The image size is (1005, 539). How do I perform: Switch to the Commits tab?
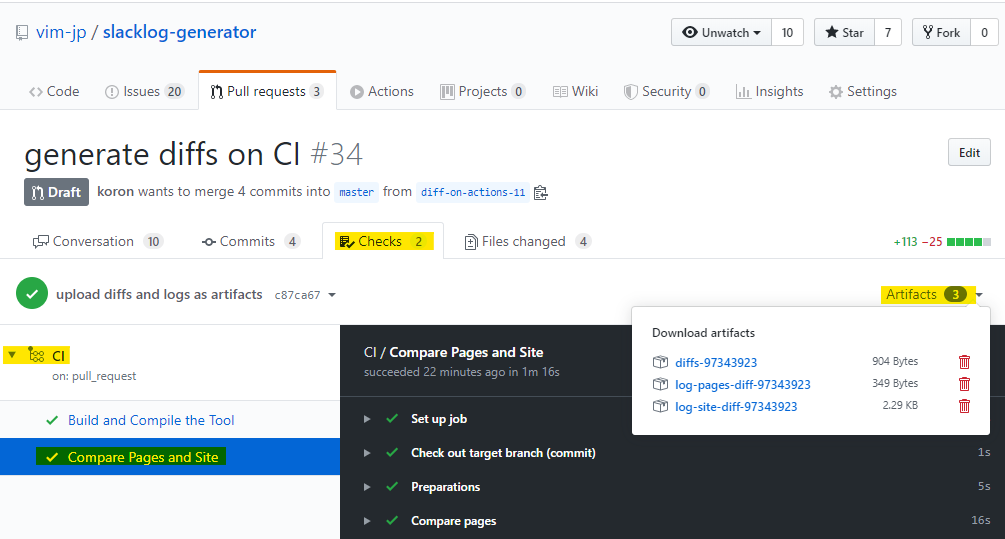click(251, 242)
